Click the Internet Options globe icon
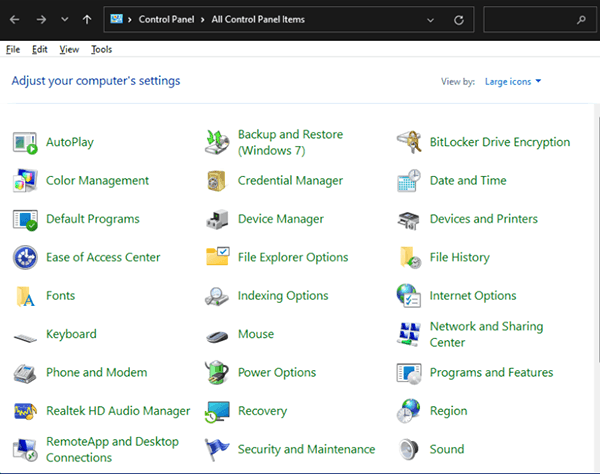This screenshot has width=600, height=474. click(408, 296)
